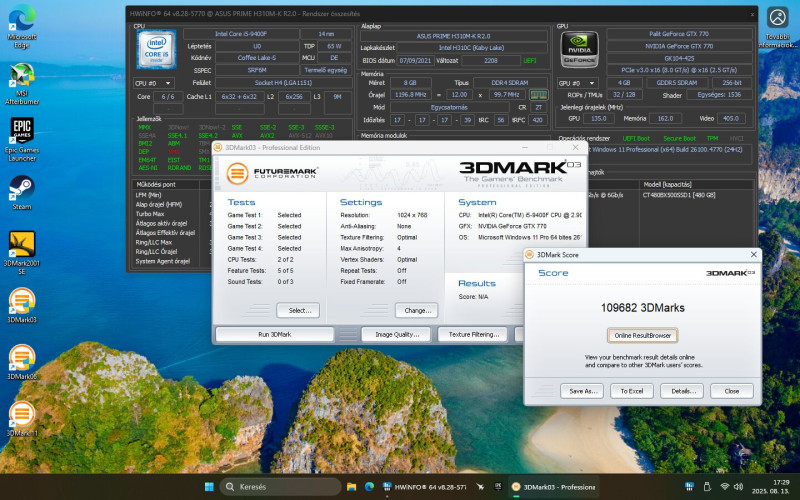
Task: Click the NVIDIA GeForce logo in HWiNFO
Action: click(580, 49)
